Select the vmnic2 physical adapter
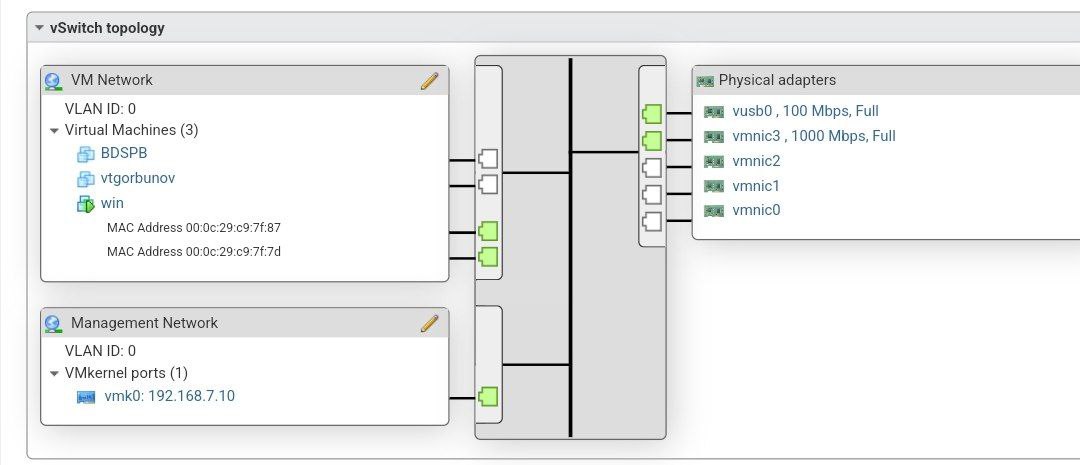This screenshot has height=465, width=1080. click(x=756, y=161)
